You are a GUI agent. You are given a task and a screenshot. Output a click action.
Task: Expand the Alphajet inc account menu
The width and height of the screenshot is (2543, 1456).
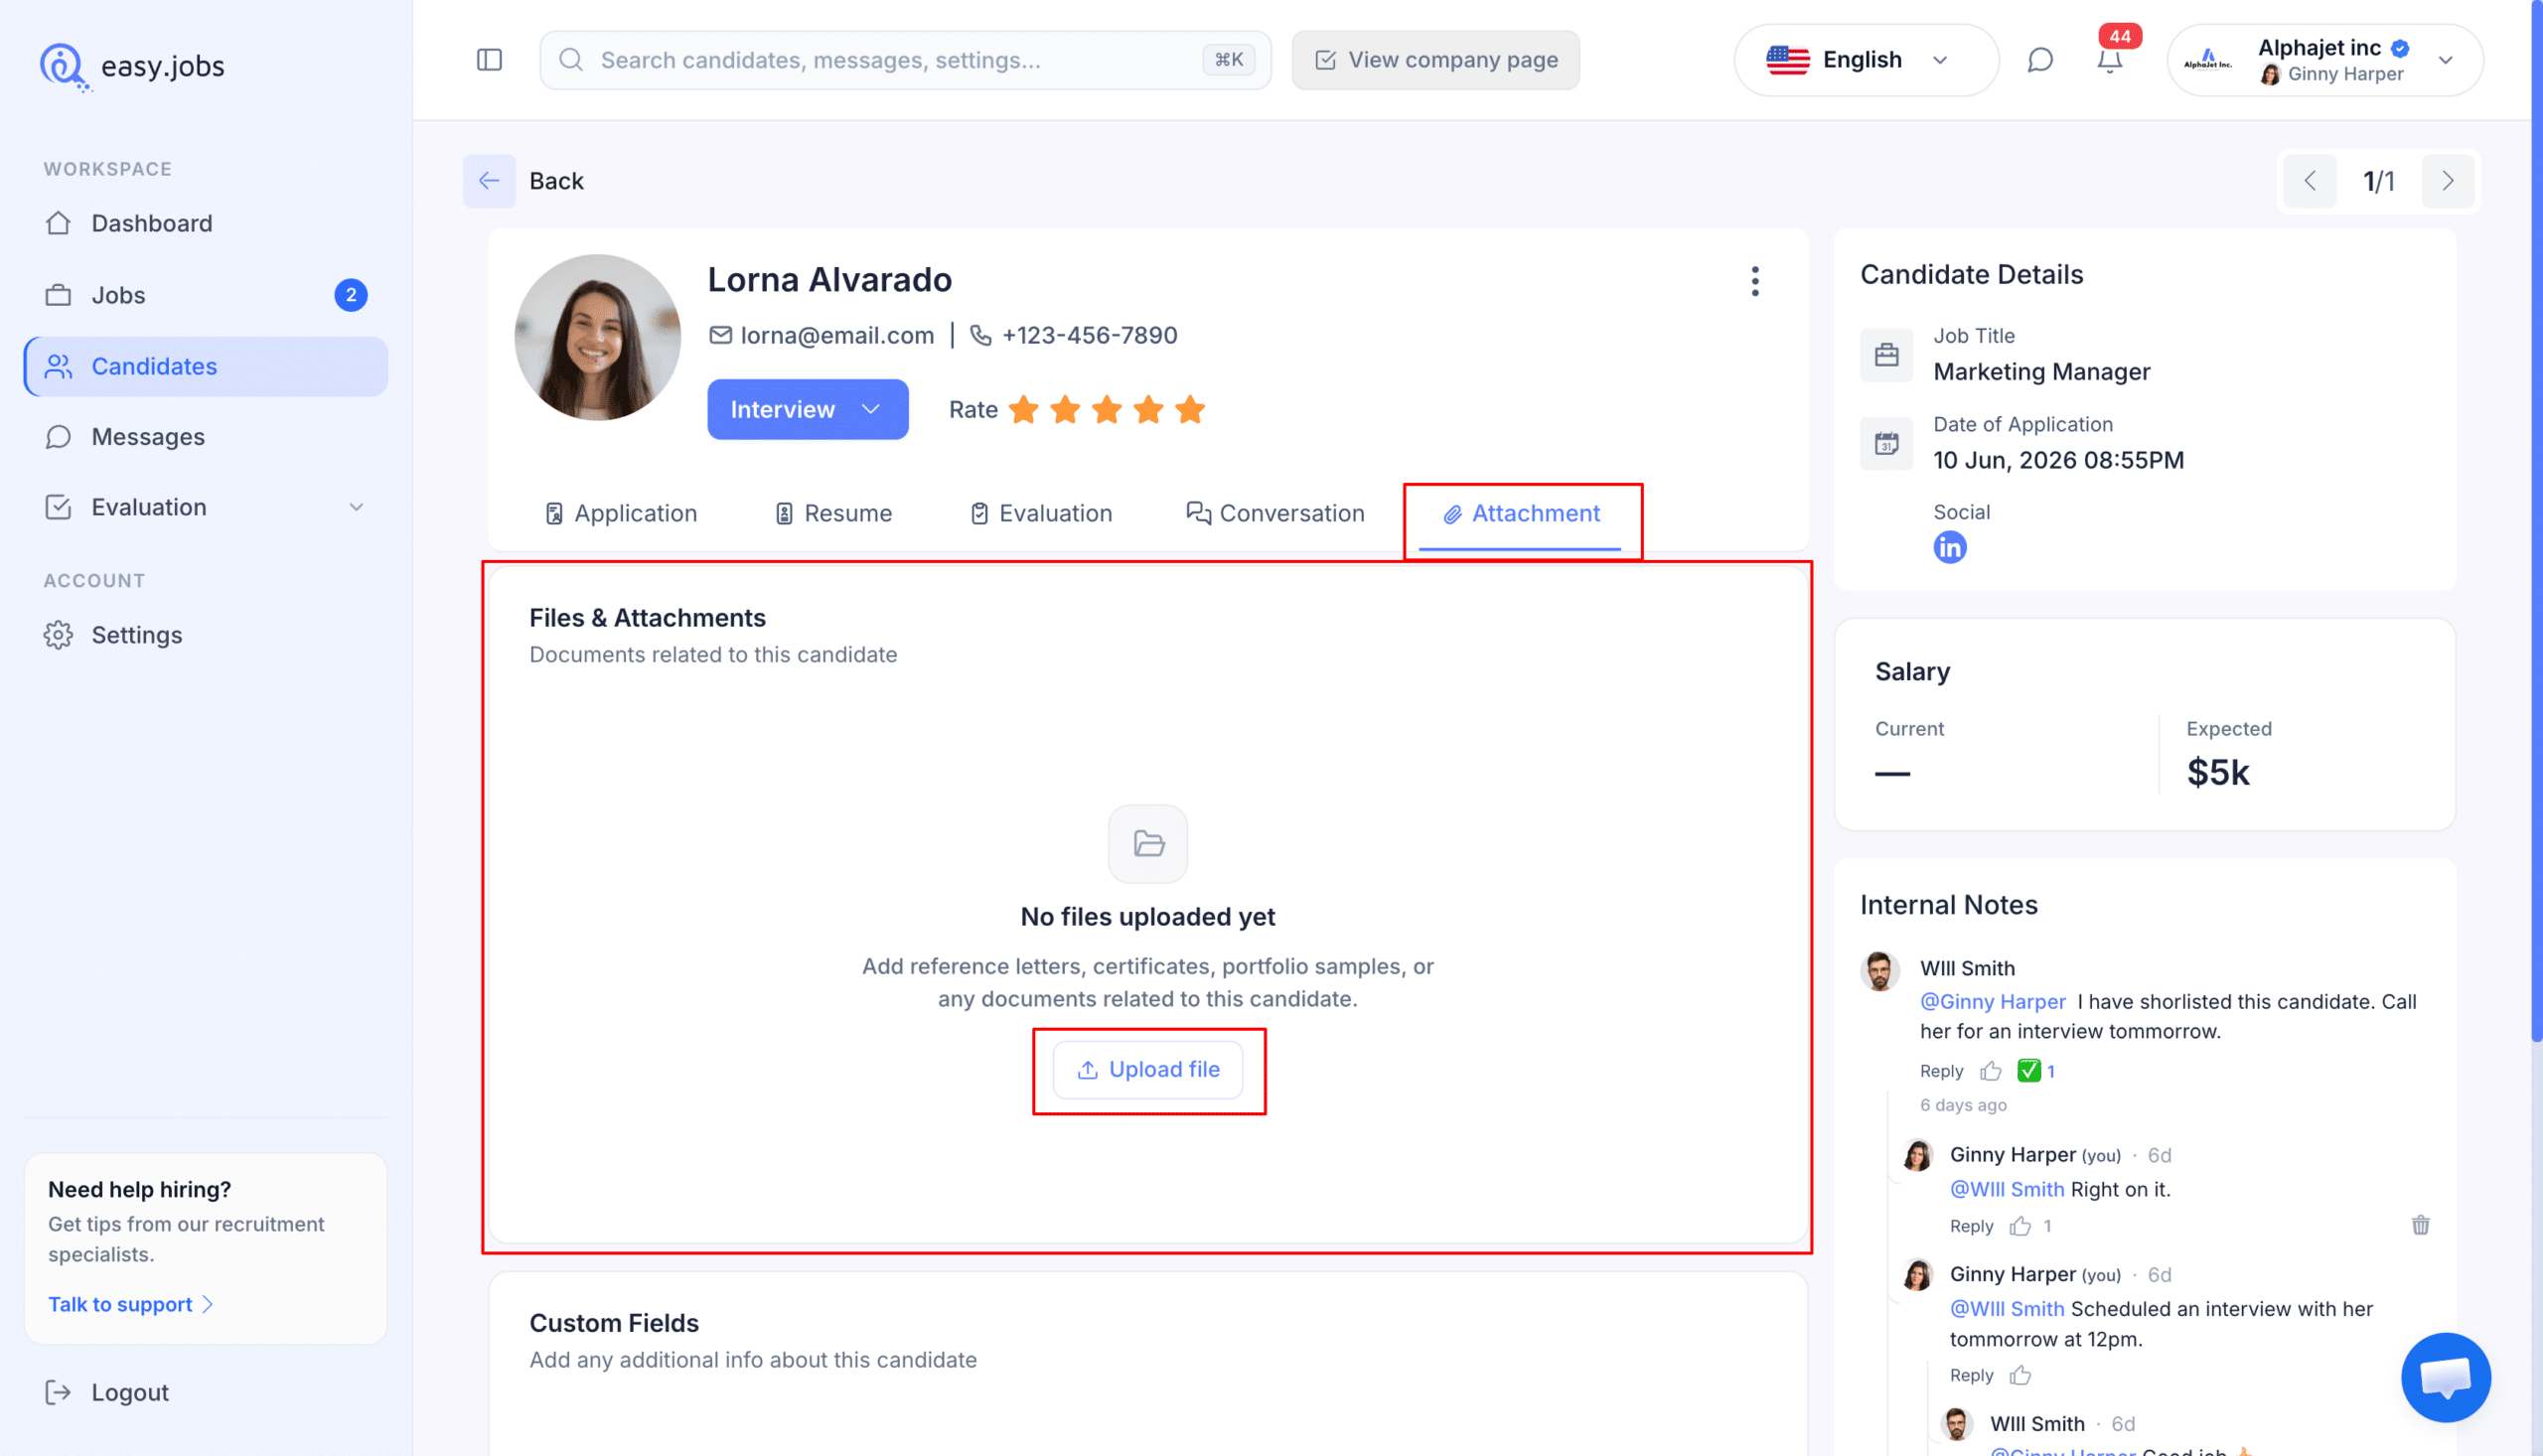[x=2324, y=60]
